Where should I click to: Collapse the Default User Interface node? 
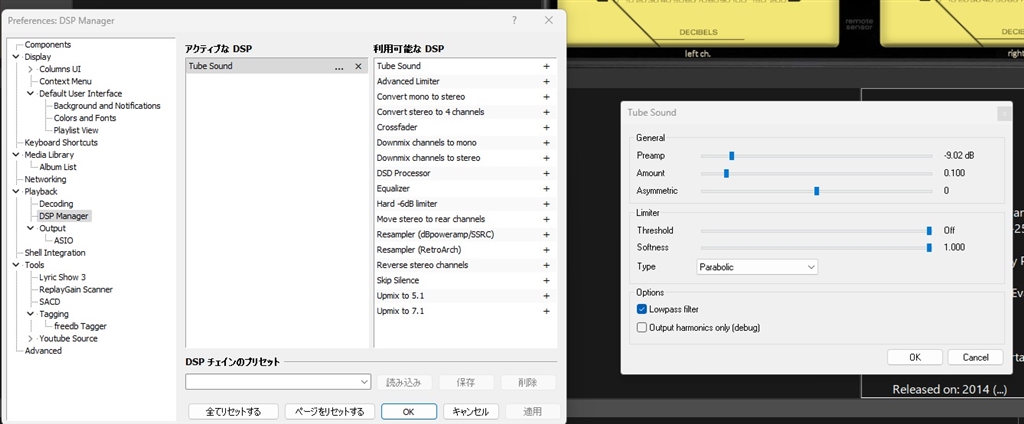pyautogui.click(x=30, y=93)
